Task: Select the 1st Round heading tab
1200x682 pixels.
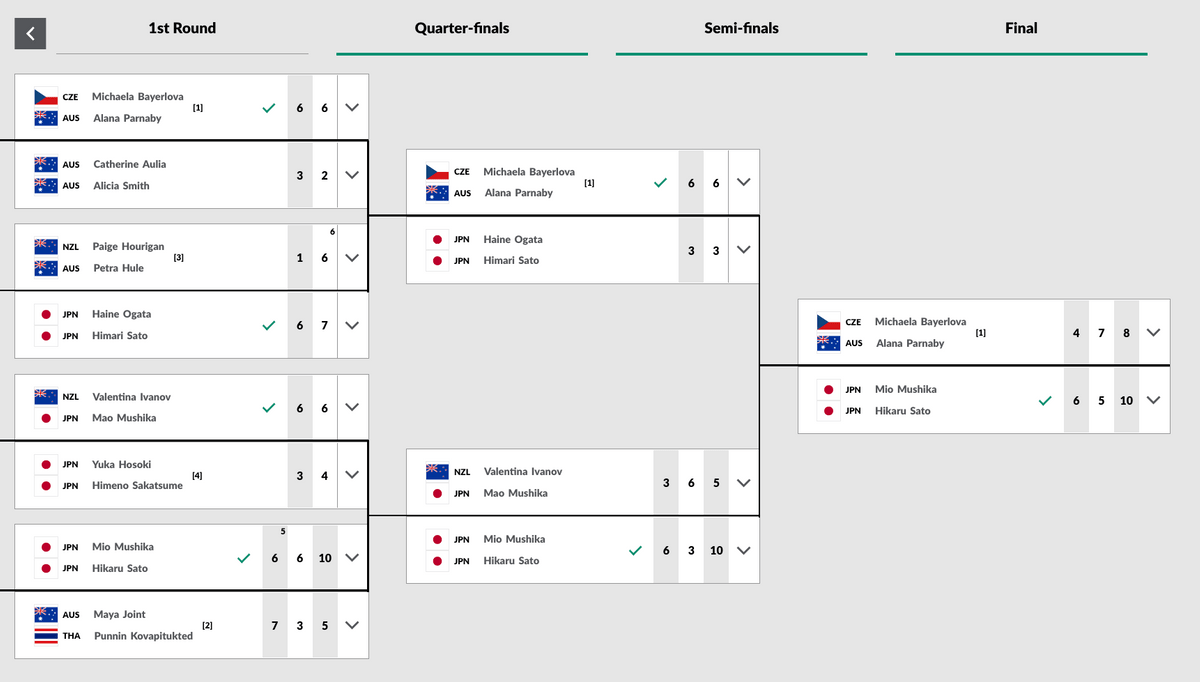Action: (182, 28)
